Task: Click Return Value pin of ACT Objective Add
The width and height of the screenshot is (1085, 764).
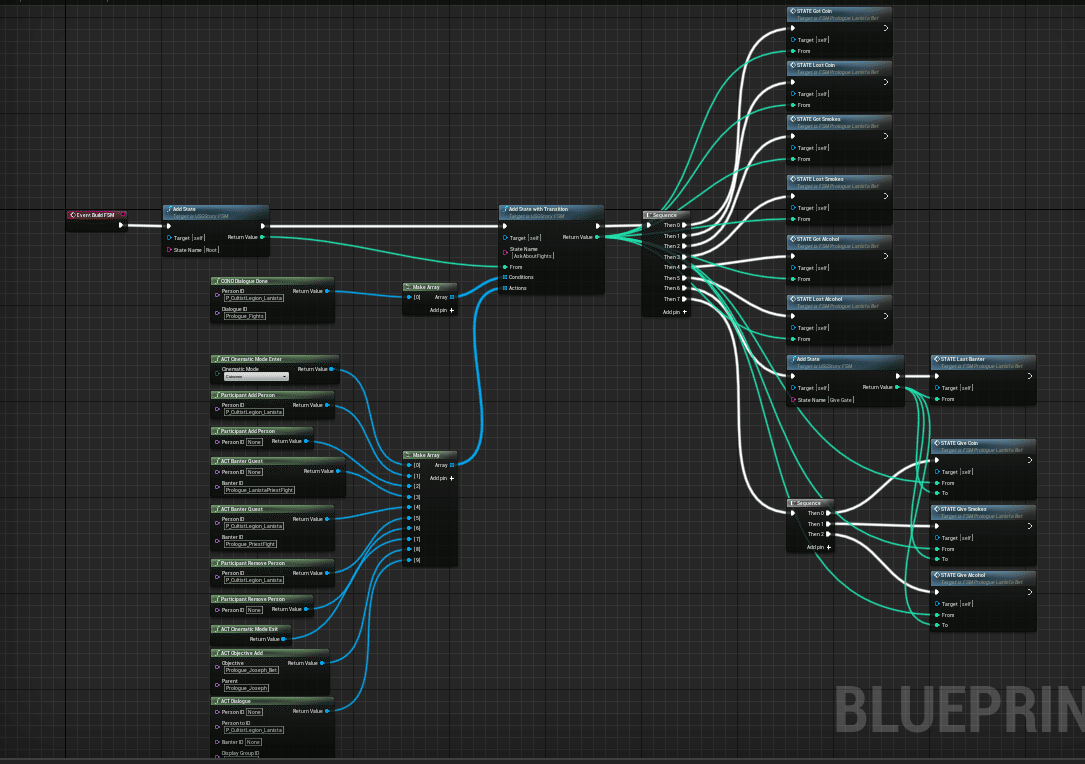Action: point(322,663)
